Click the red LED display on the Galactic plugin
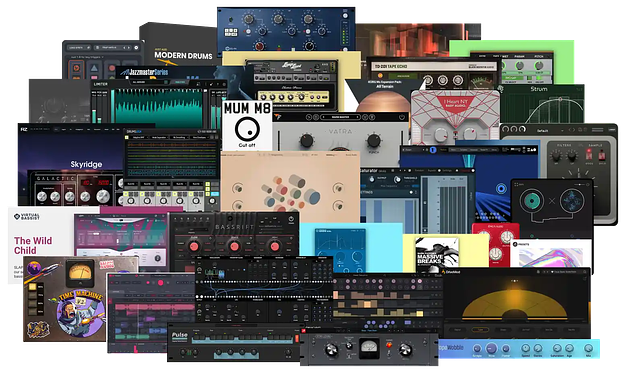Viewport: 625px width, 373px height. point(95,183)
